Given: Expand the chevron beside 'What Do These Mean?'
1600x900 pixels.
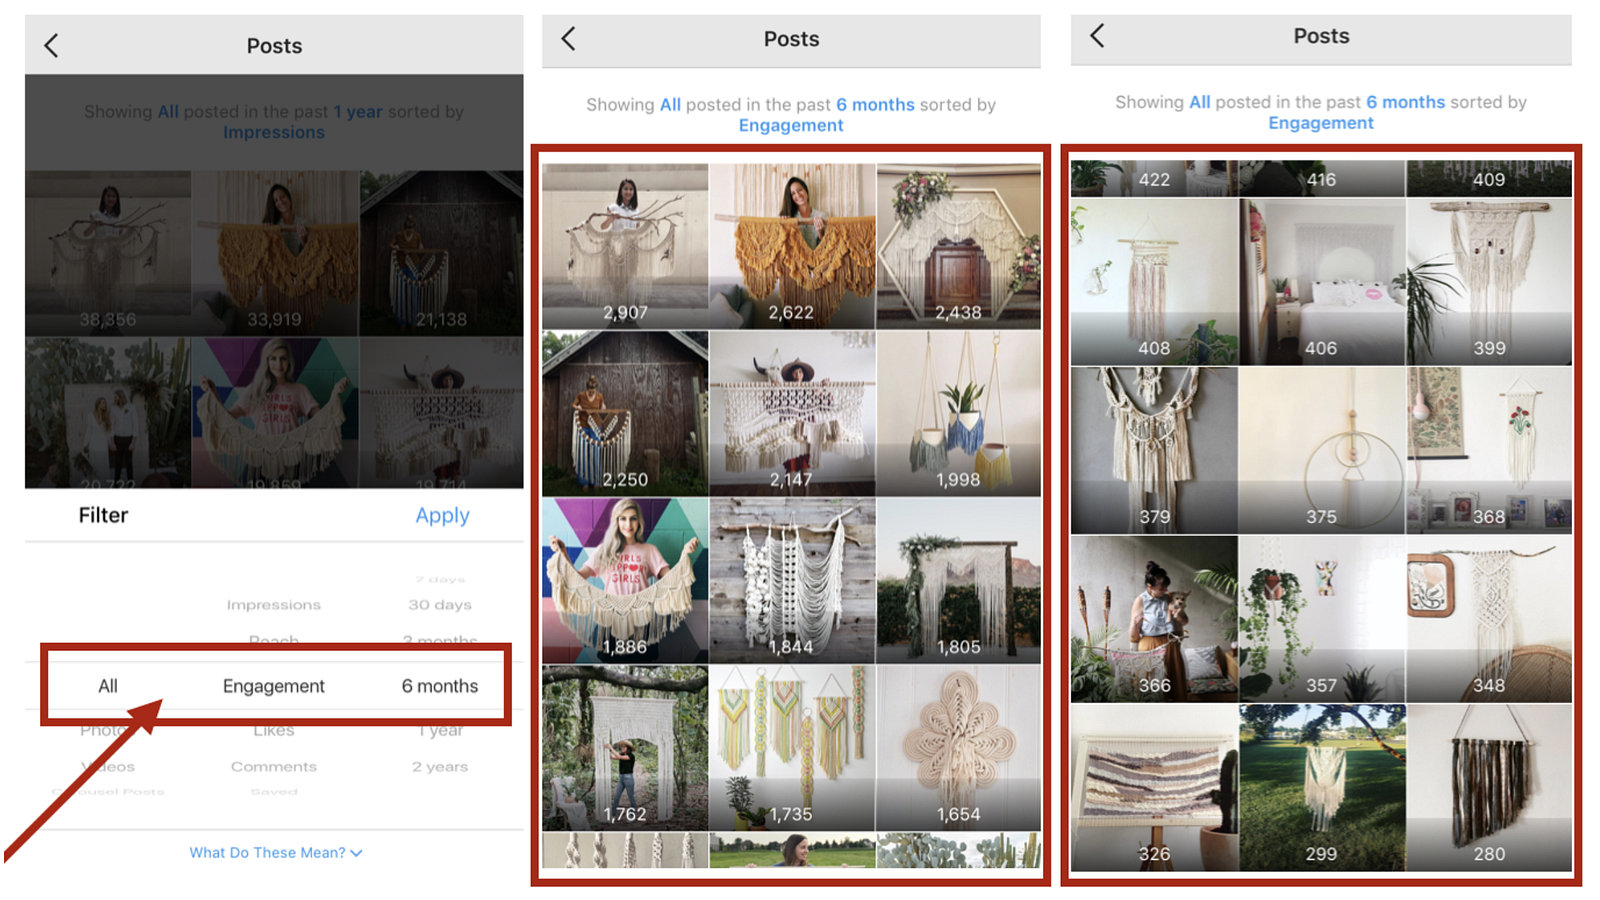Looking at the screenshot, I should point(357,853).
